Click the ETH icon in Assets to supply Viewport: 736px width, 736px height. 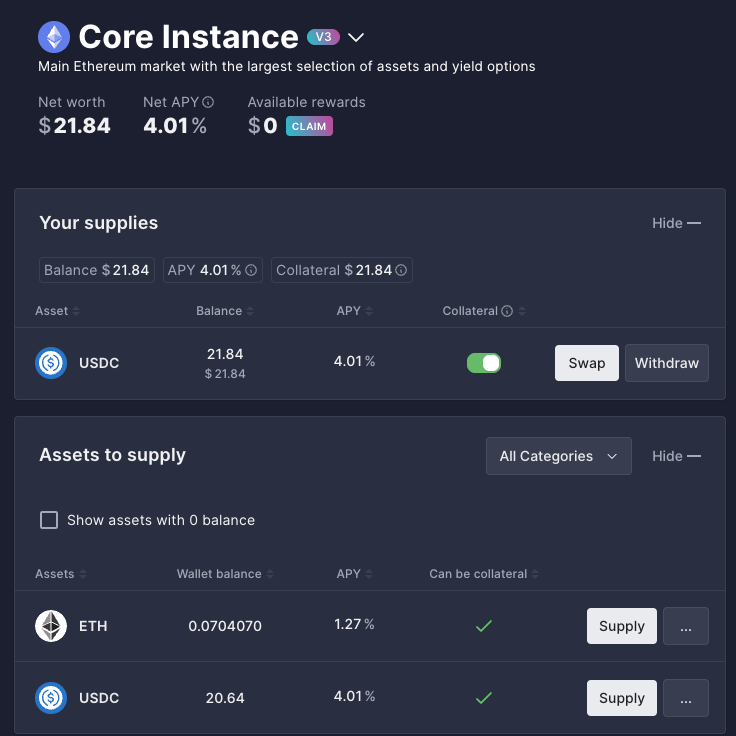[x=51, y=626]
